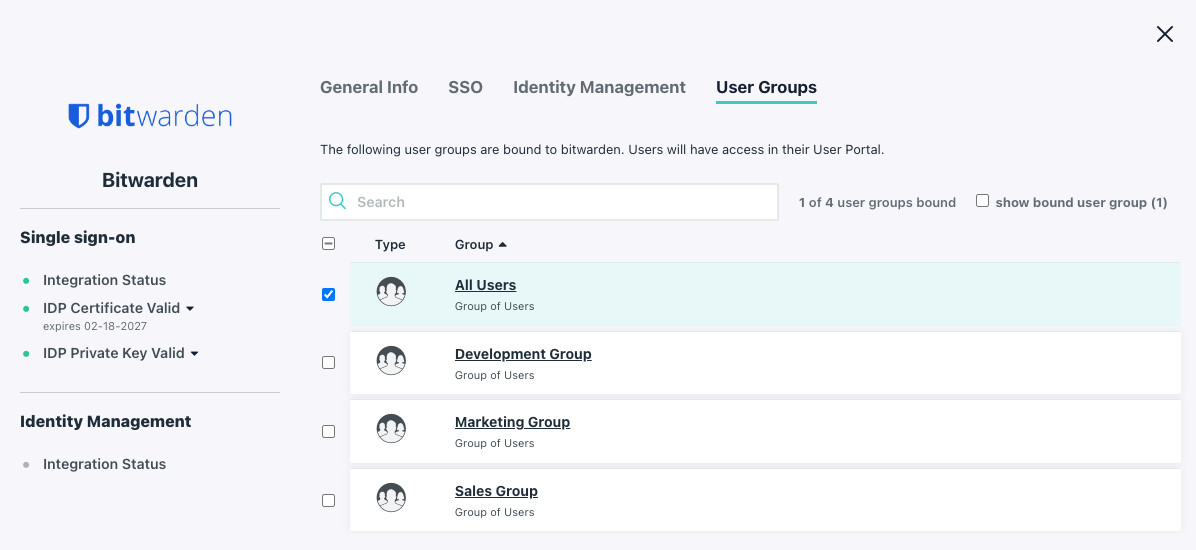Click the Sales Group type icon

[391, 498]
